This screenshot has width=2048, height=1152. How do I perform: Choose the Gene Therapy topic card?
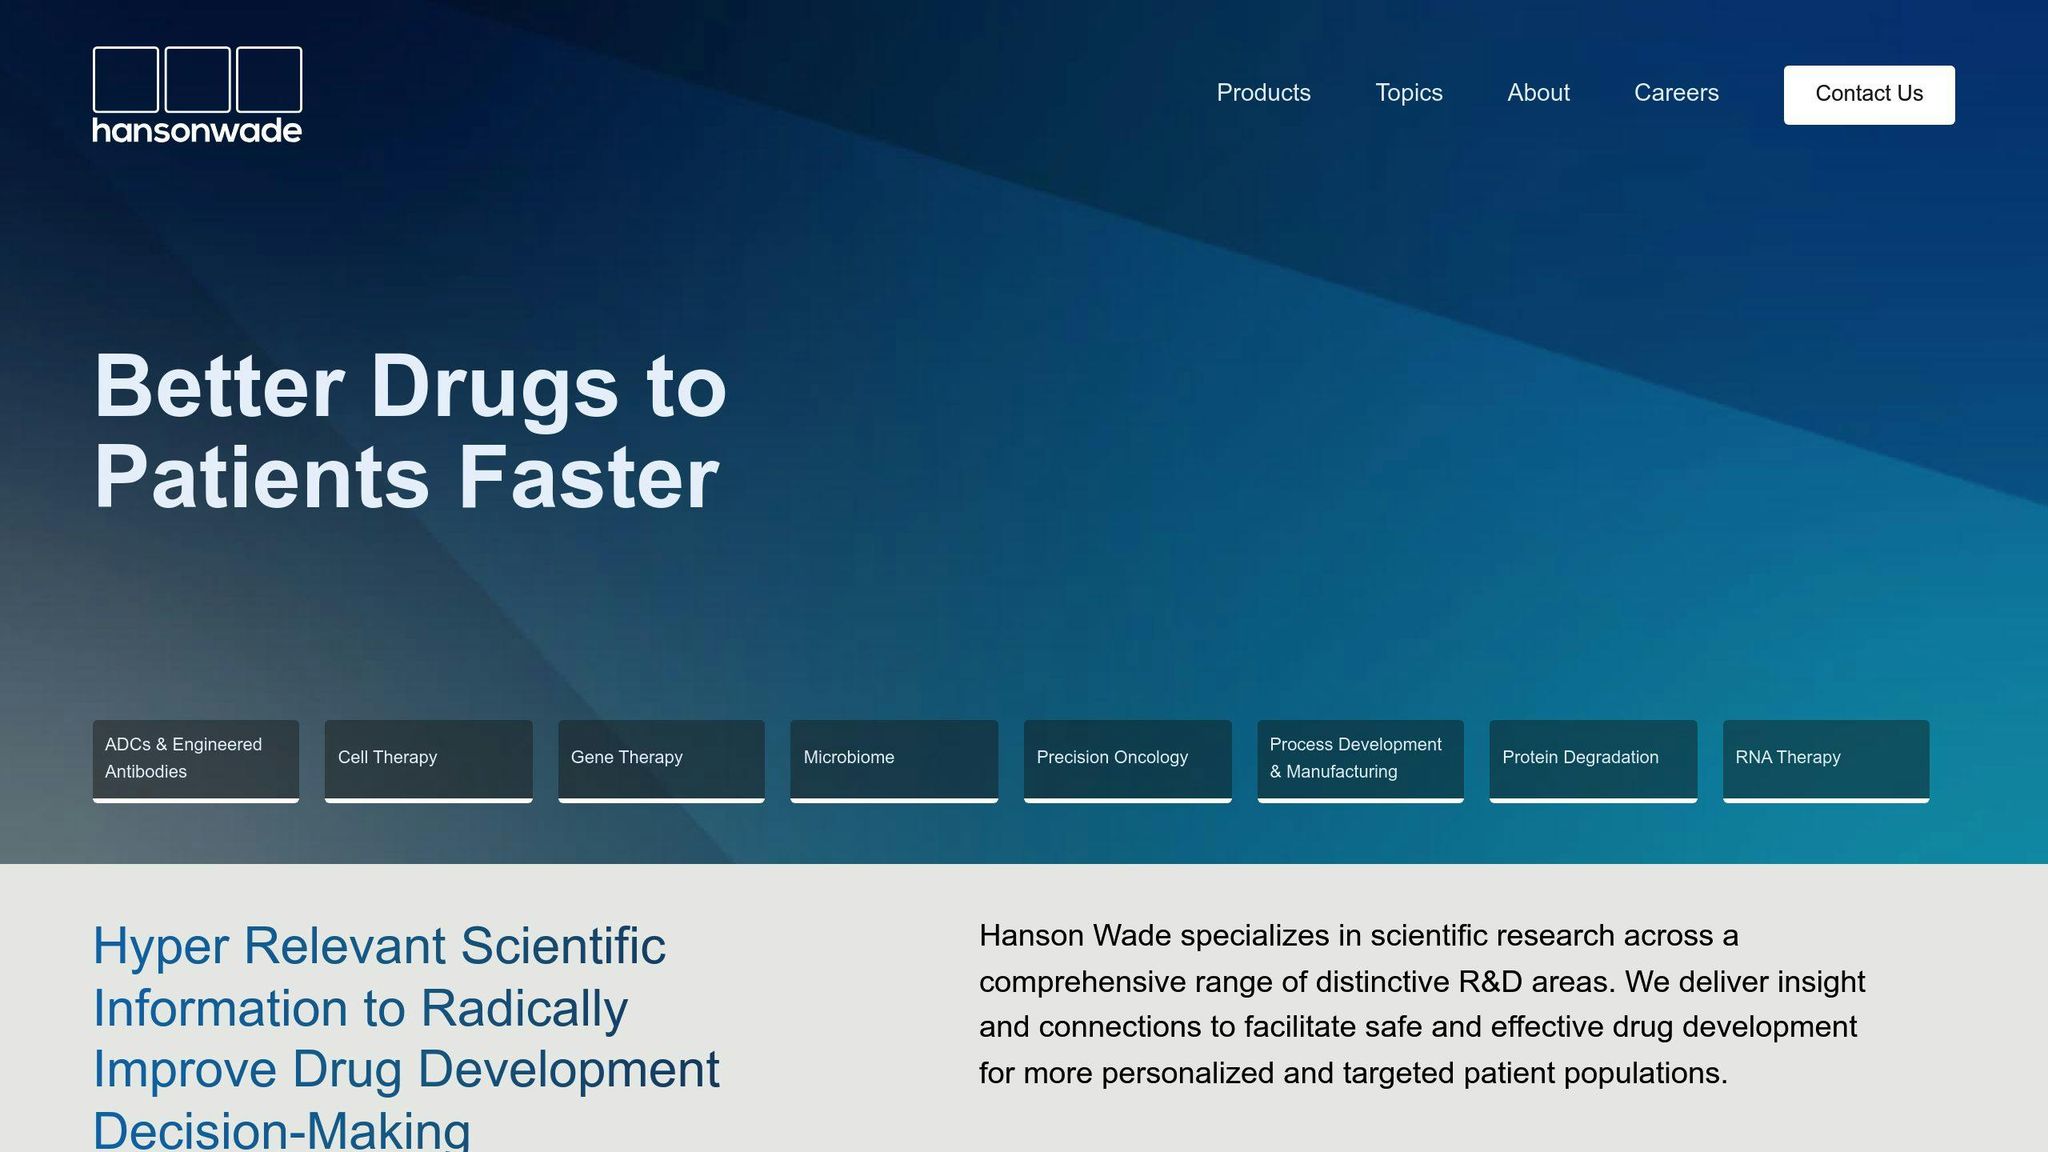point(661,761)
